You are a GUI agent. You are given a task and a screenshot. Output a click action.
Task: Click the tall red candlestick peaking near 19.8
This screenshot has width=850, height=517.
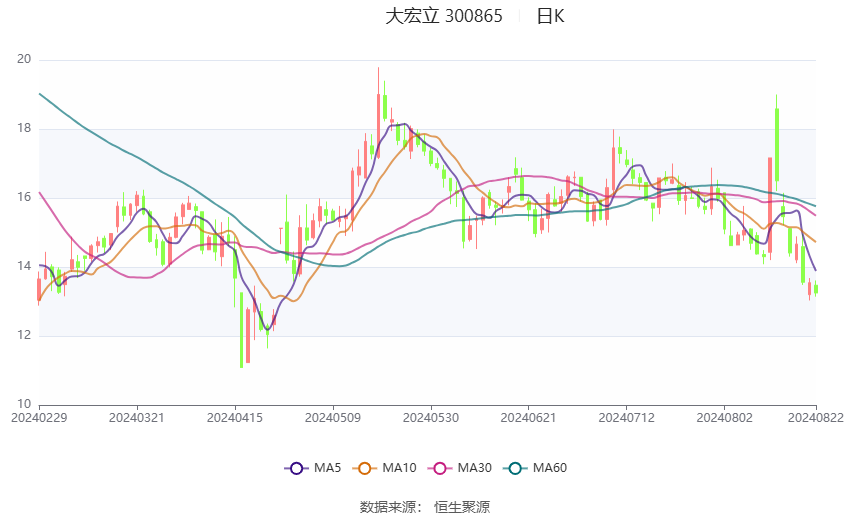click(x=378, y=113)
